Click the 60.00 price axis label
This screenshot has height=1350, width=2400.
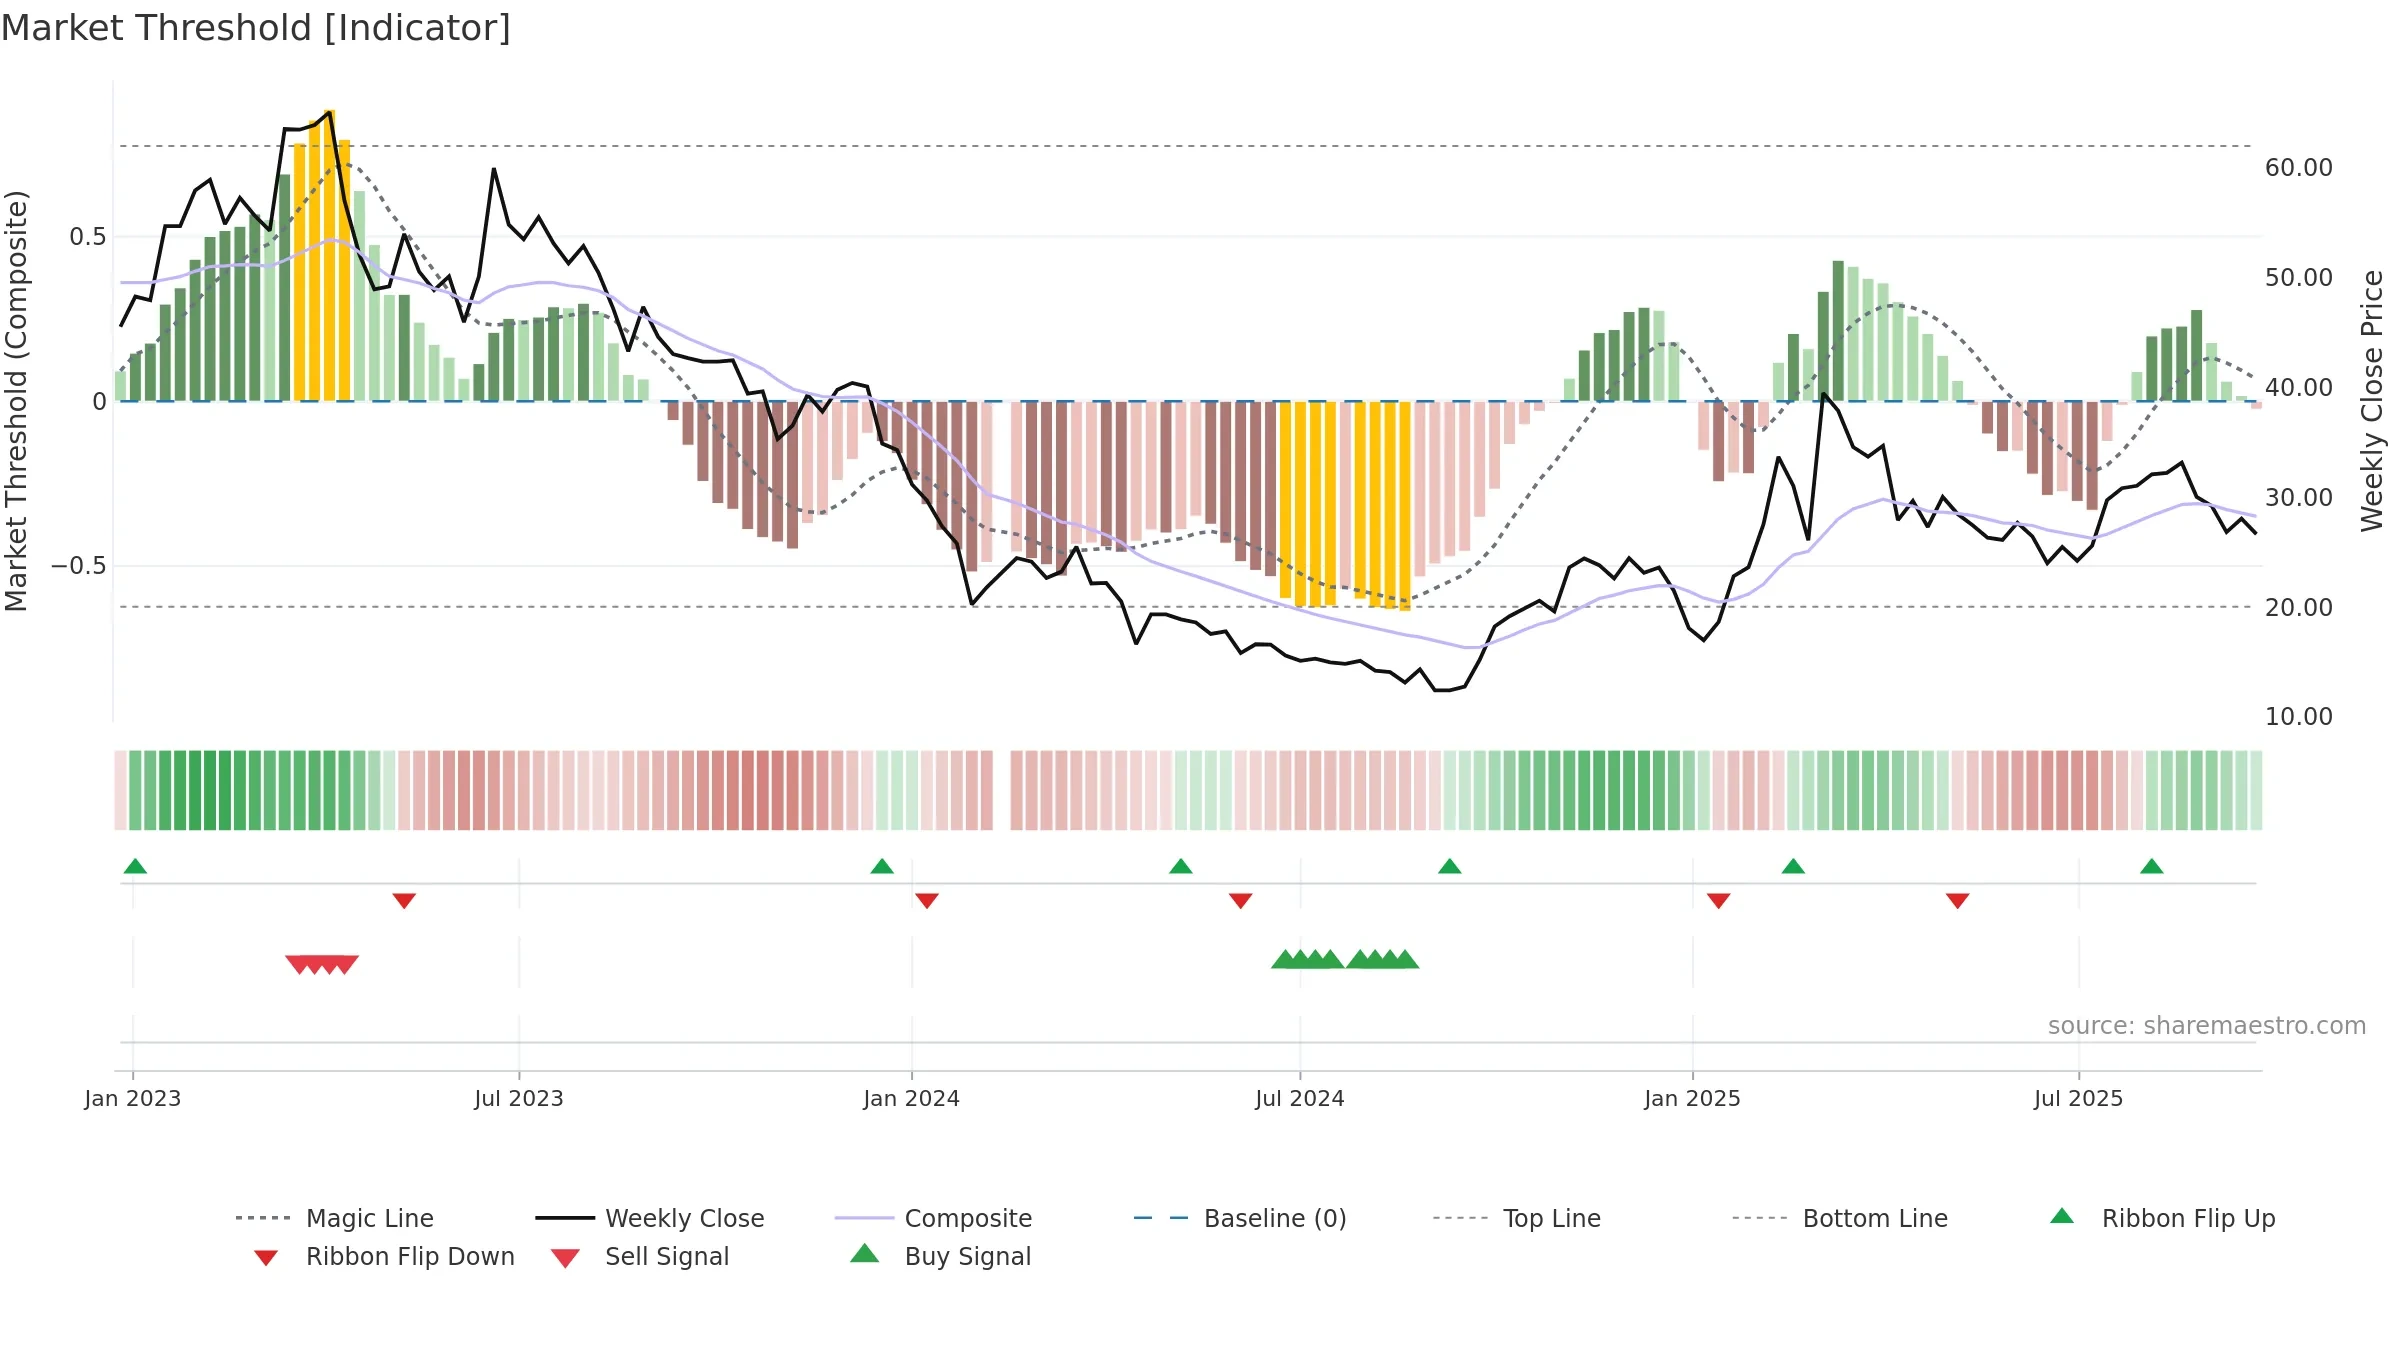[x=2299, y=168]
